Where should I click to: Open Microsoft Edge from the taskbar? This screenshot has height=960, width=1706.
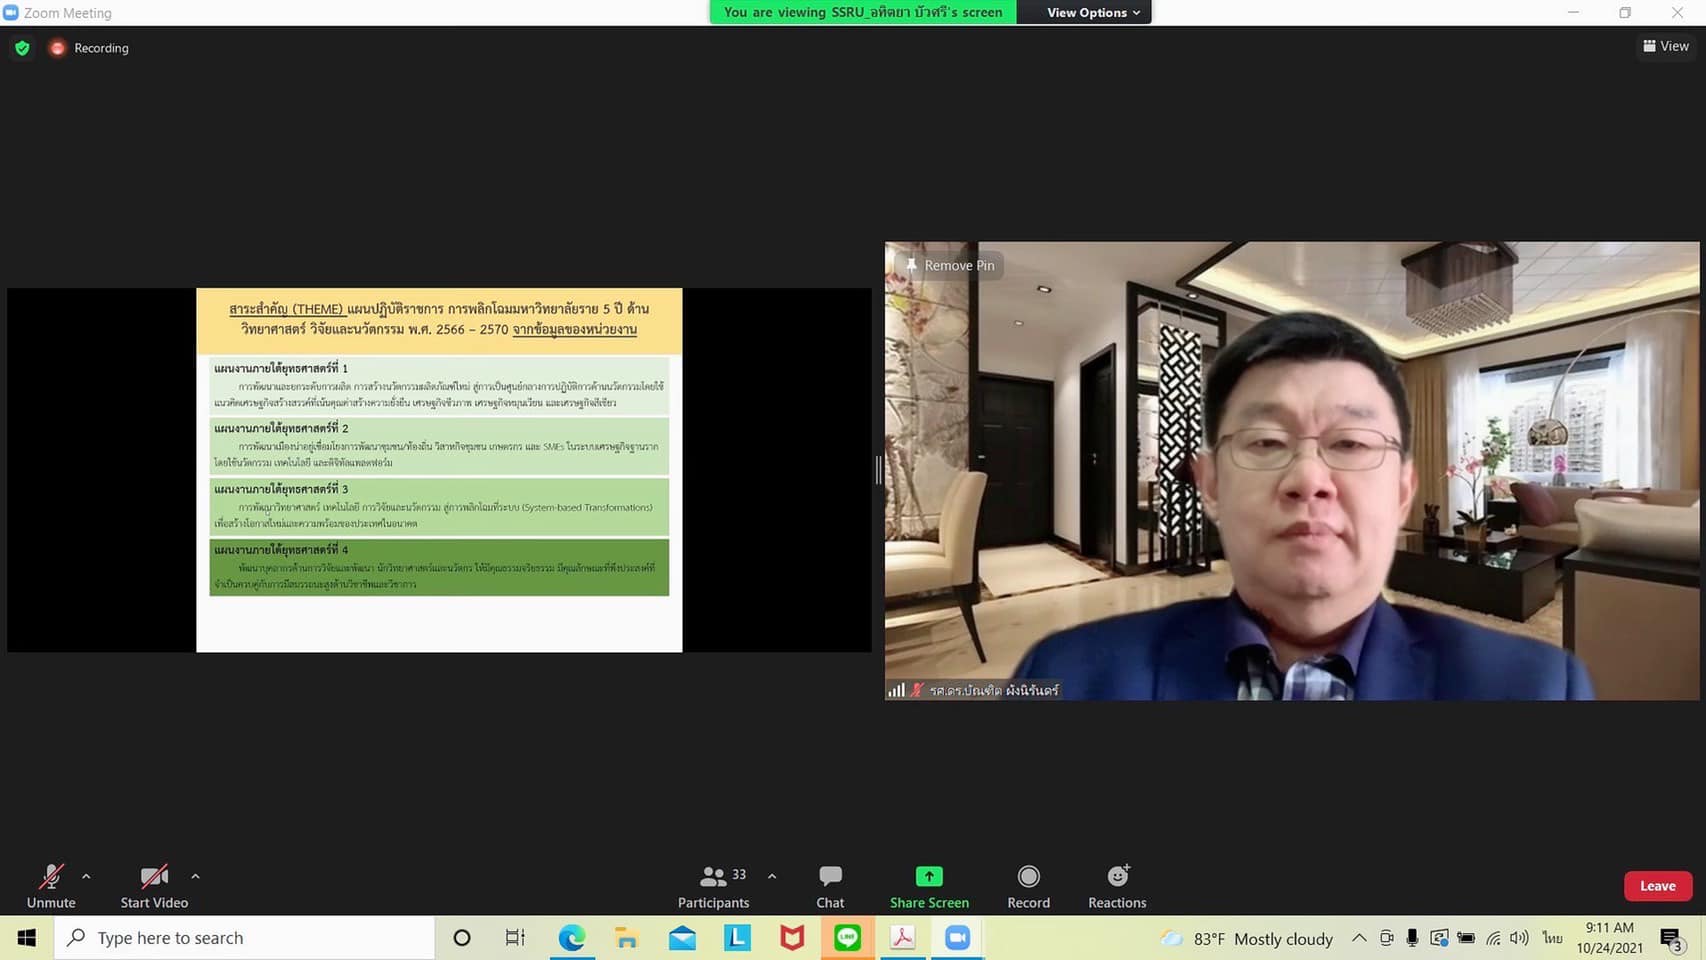coord(572,938)
